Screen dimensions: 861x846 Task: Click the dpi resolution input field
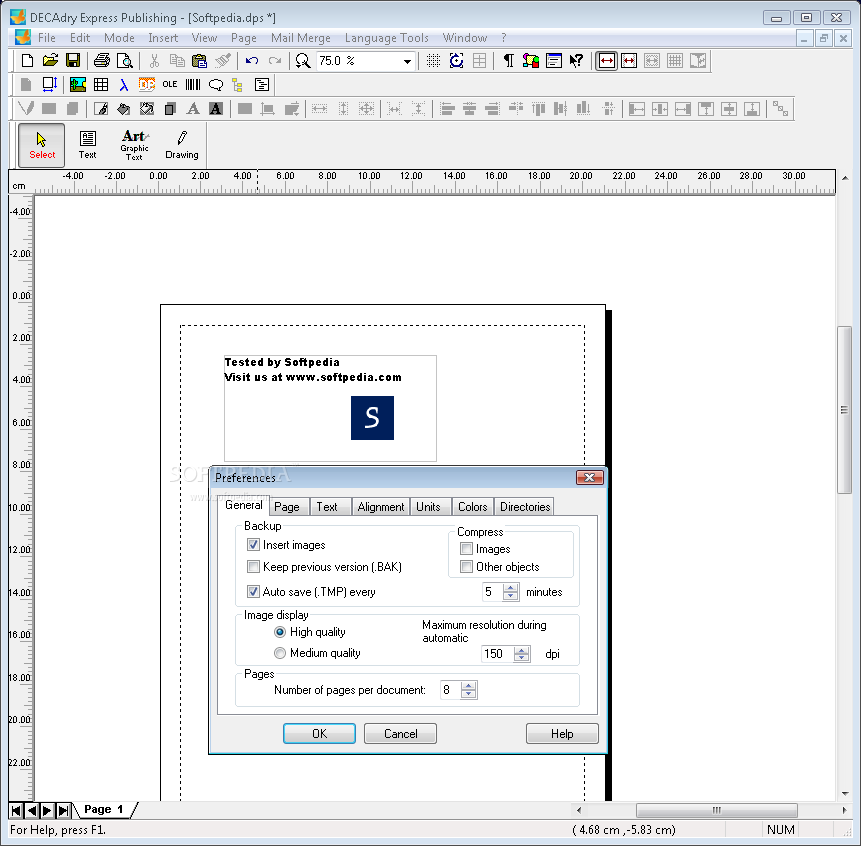(497, 654)
